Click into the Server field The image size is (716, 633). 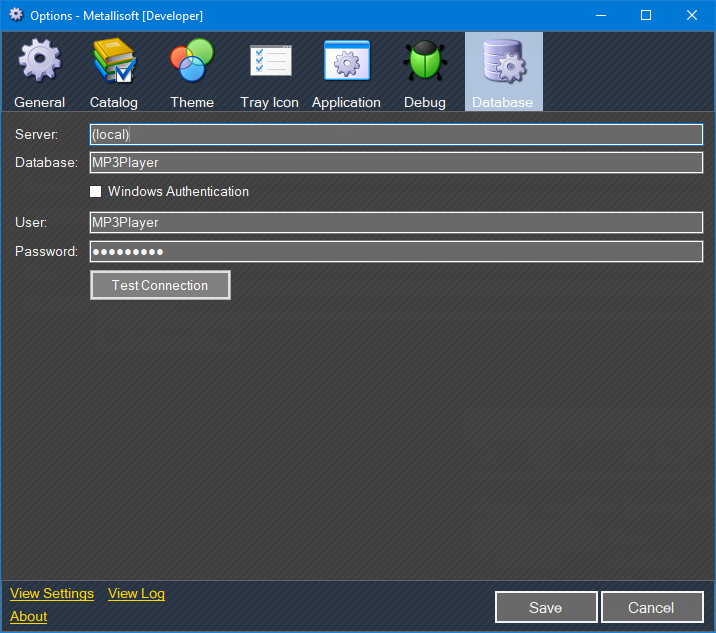[x=396, y=135]
